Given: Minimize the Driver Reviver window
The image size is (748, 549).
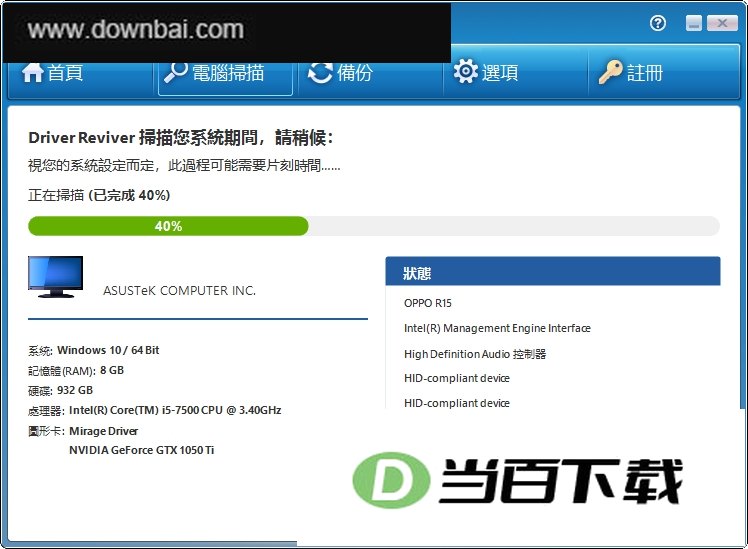Looking at the screenshot, I should coord(694,23).
